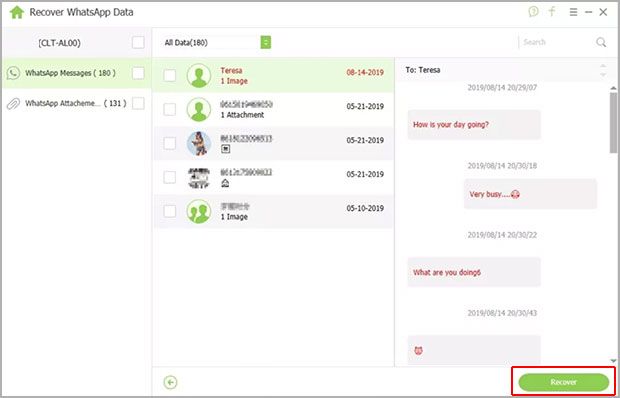Click the WhatsApp Attachments paperclip icon

(13, 104)
